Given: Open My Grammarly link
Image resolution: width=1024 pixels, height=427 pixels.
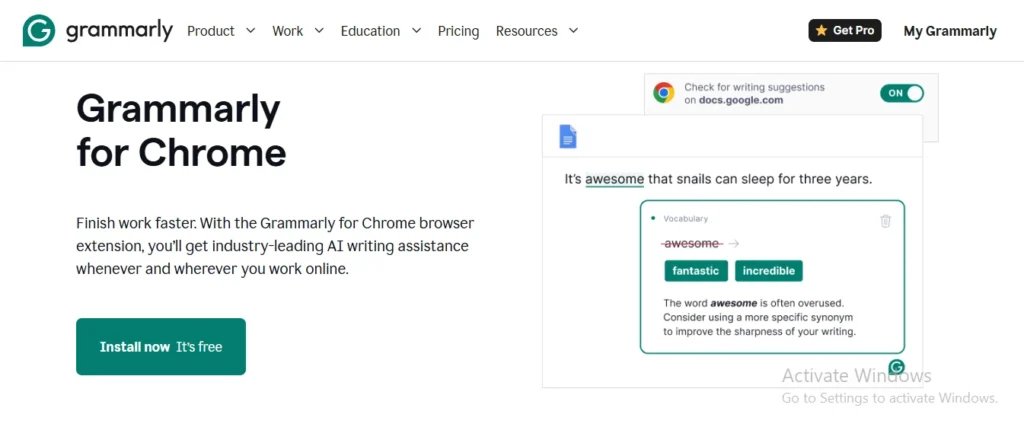Looking at the screenshot, I should point(950,31).
